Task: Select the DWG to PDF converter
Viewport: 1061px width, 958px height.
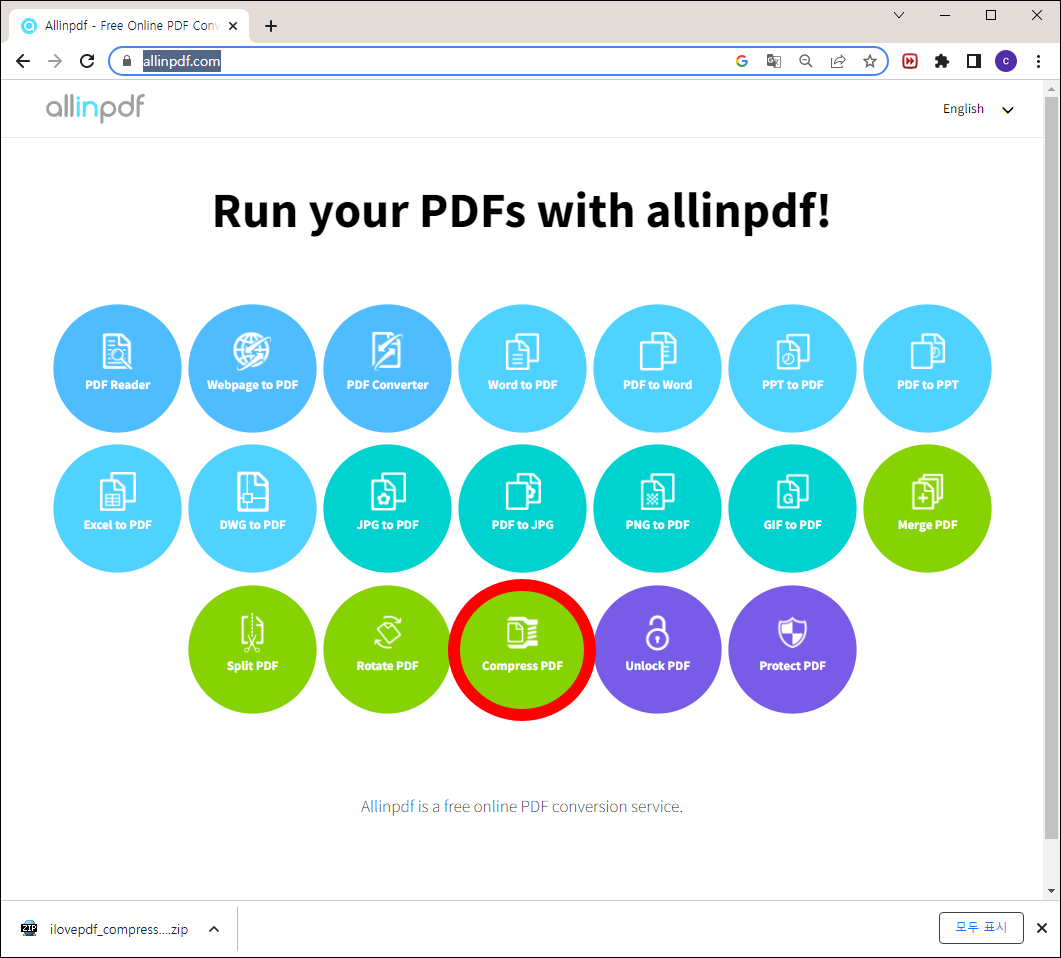Action: 252,508
